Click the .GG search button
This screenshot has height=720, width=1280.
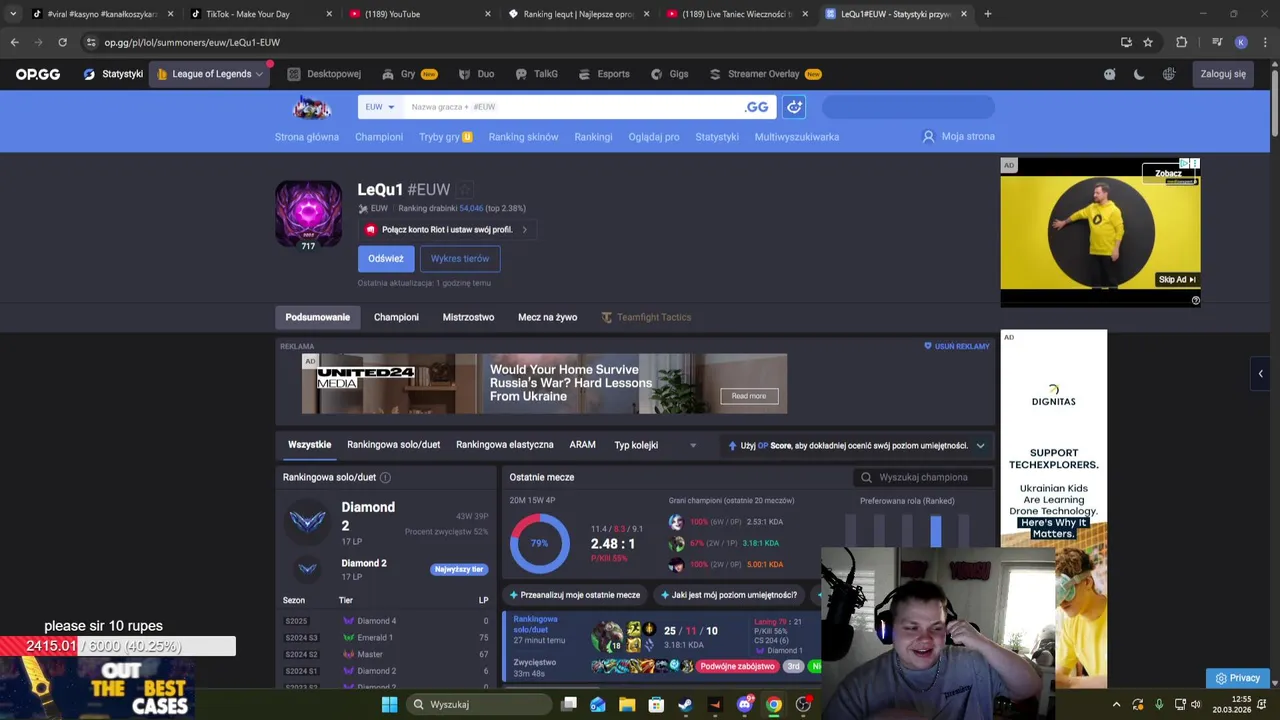coord(757,107)
